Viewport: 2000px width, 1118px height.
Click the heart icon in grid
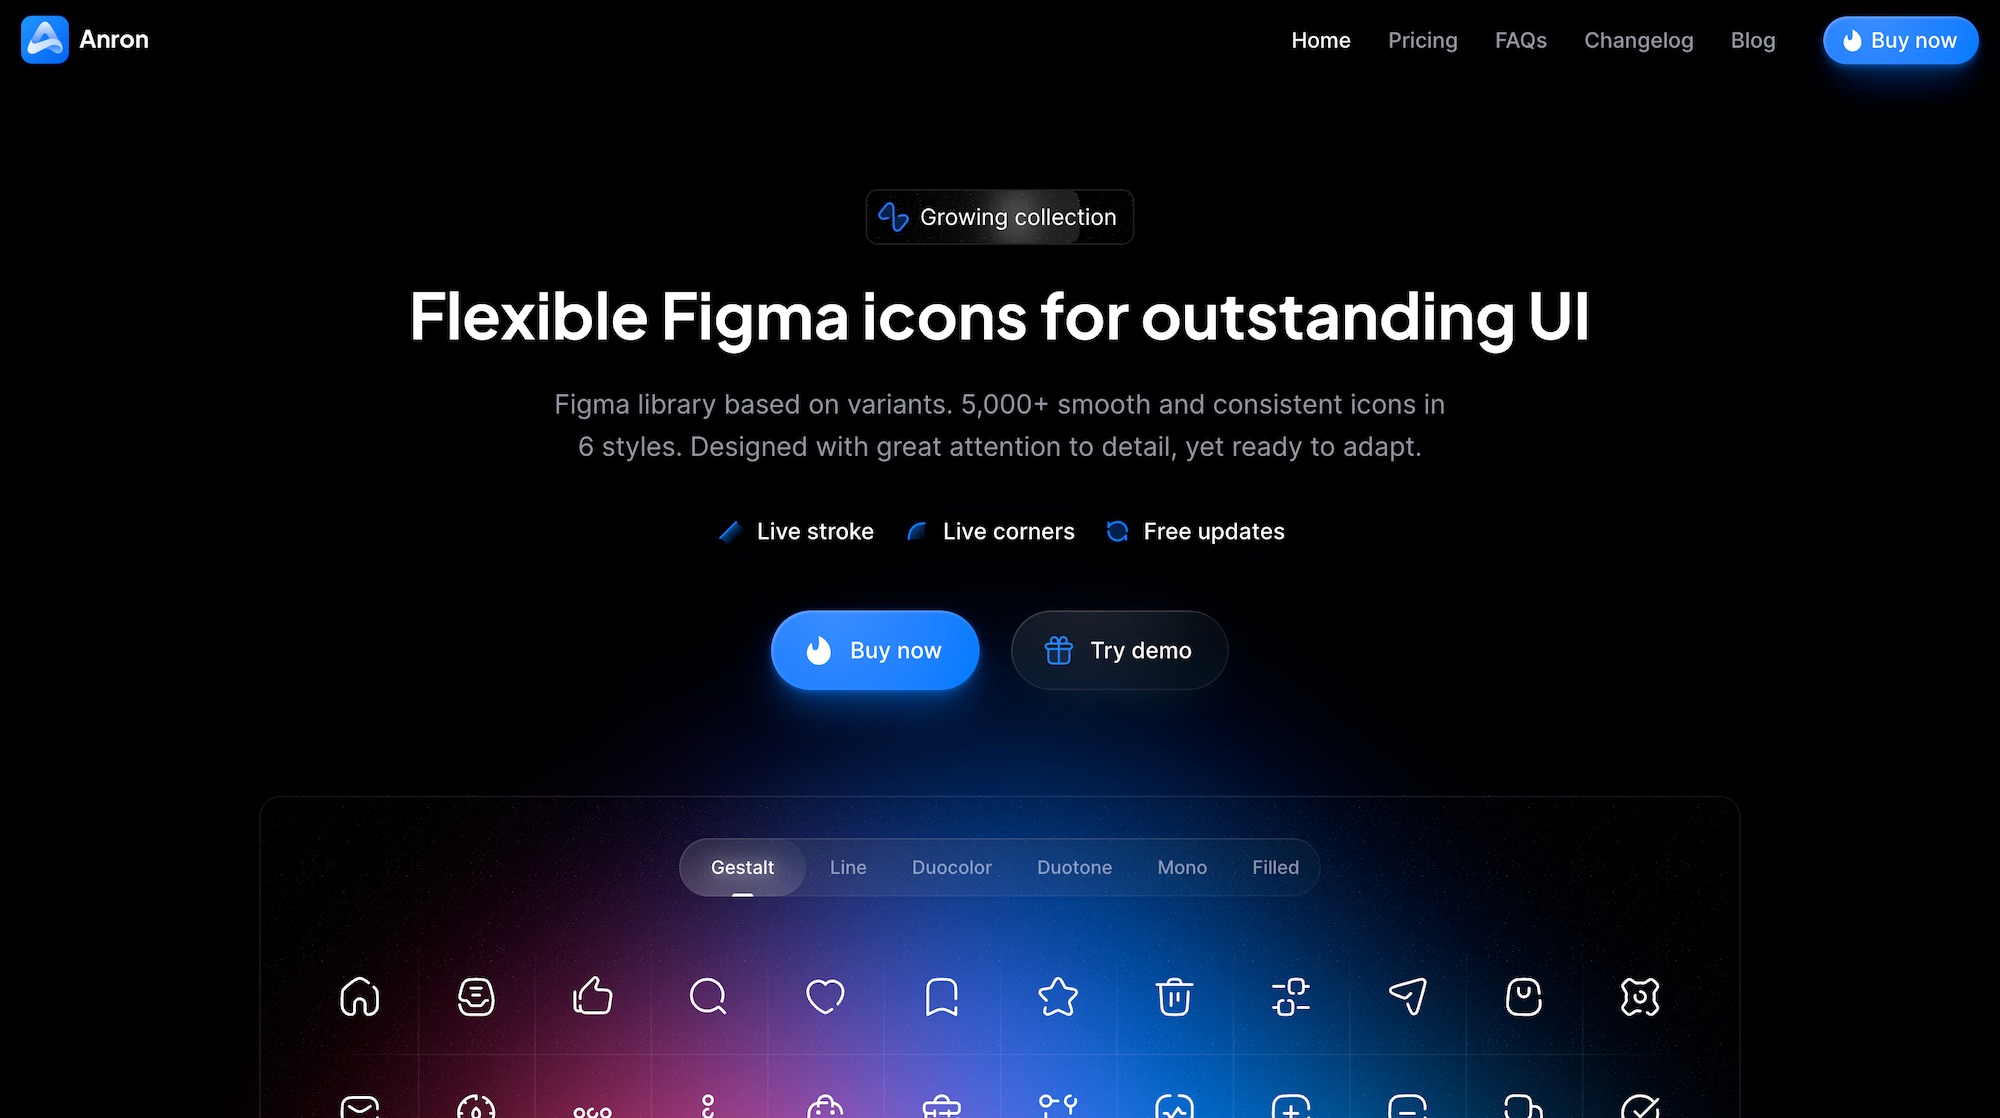[x=824, y=994]
